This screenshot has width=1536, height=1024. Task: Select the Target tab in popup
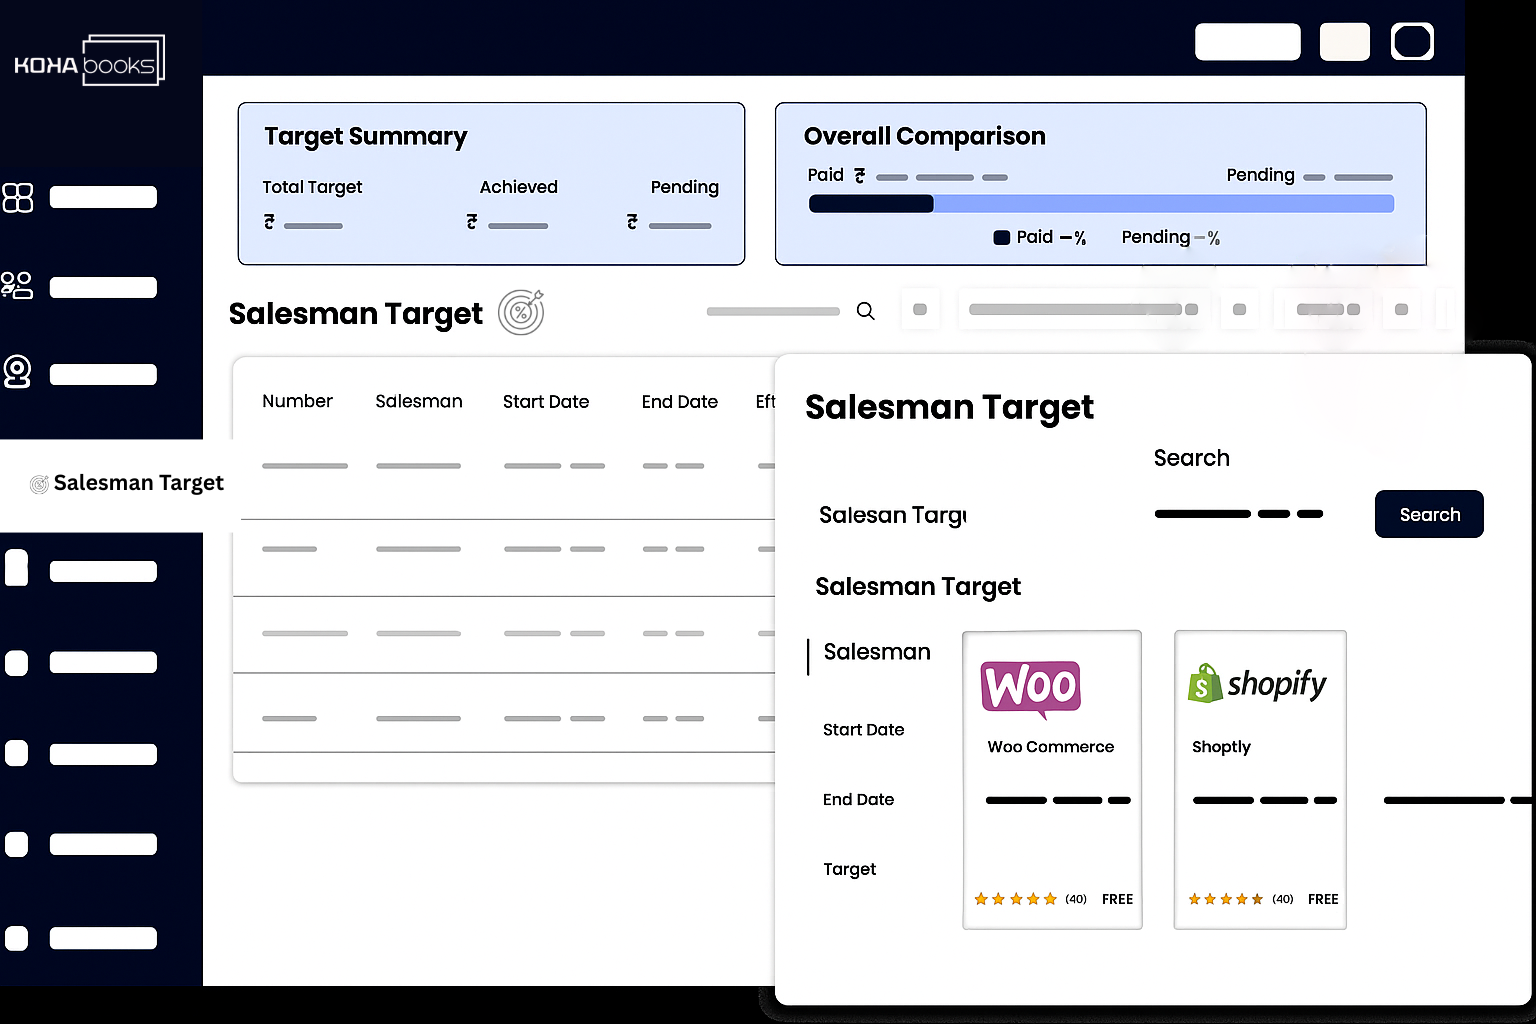[x=849, y=869]
